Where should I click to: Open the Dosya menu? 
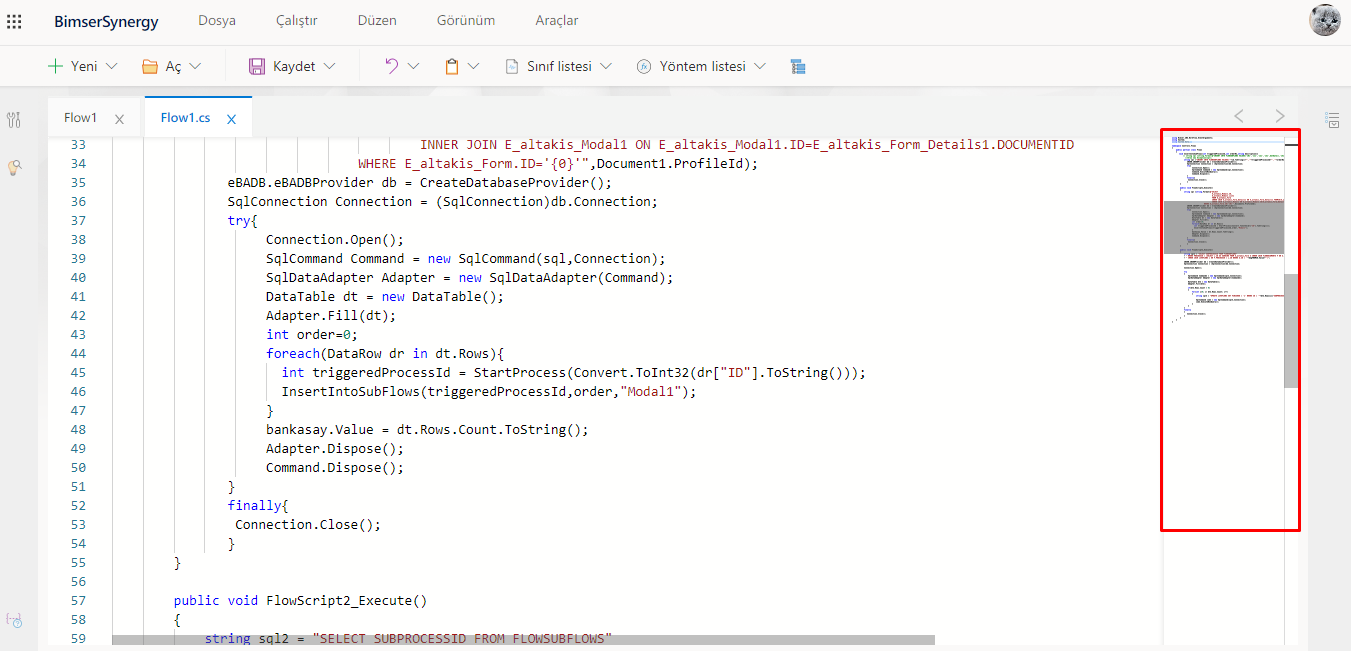(x=217, y=21)
